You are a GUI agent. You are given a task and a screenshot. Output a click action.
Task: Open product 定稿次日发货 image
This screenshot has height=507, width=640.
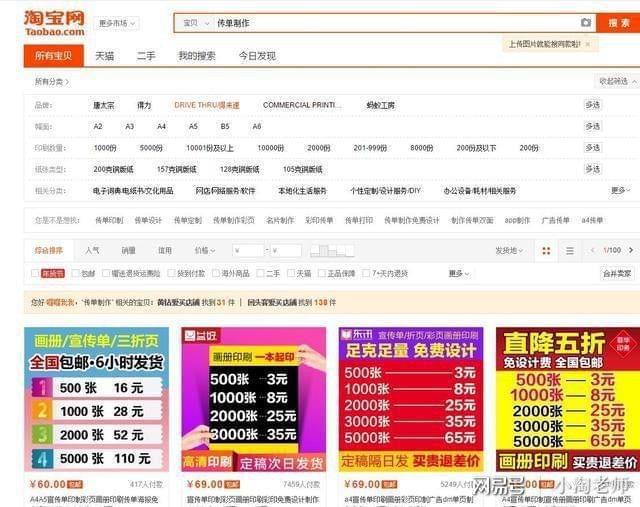[253, 399]
